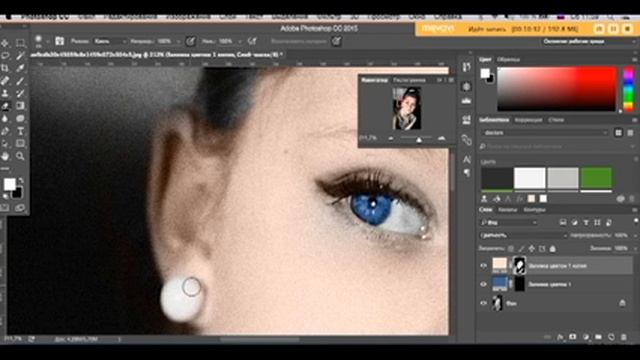This screenshot has height=360, width=640.
Task: Select the Magic Wand tool
Action: point(20,56)
